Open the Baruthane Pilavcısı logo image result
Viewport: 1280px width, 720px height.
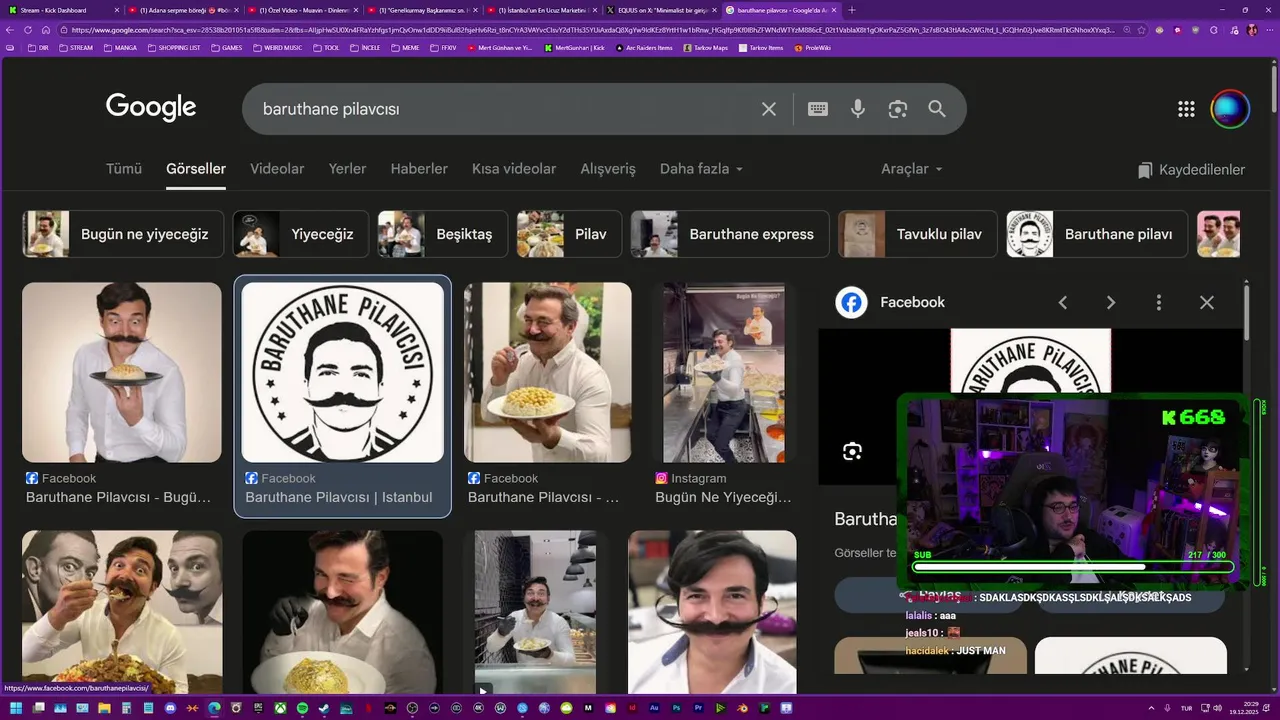coord(342,372)
